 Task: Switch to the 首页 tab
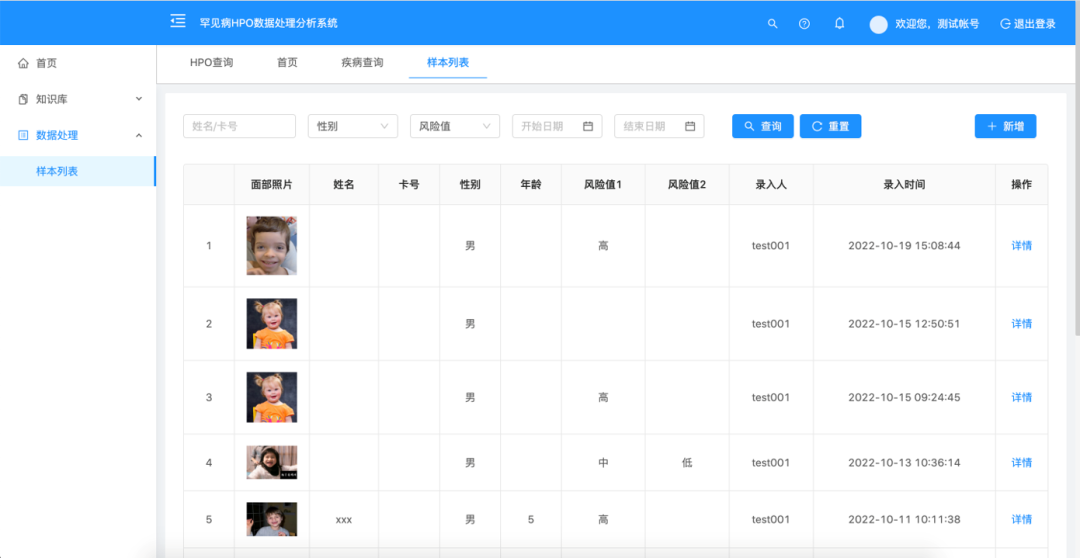click(x=287, y=63)
